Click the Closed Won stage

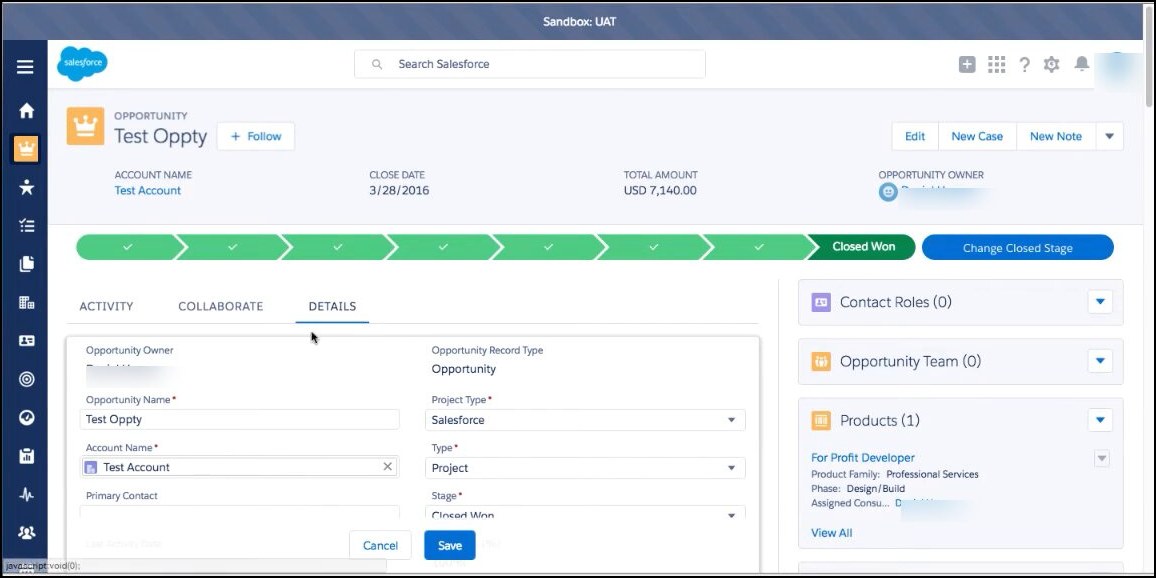[x=861, y=247]
